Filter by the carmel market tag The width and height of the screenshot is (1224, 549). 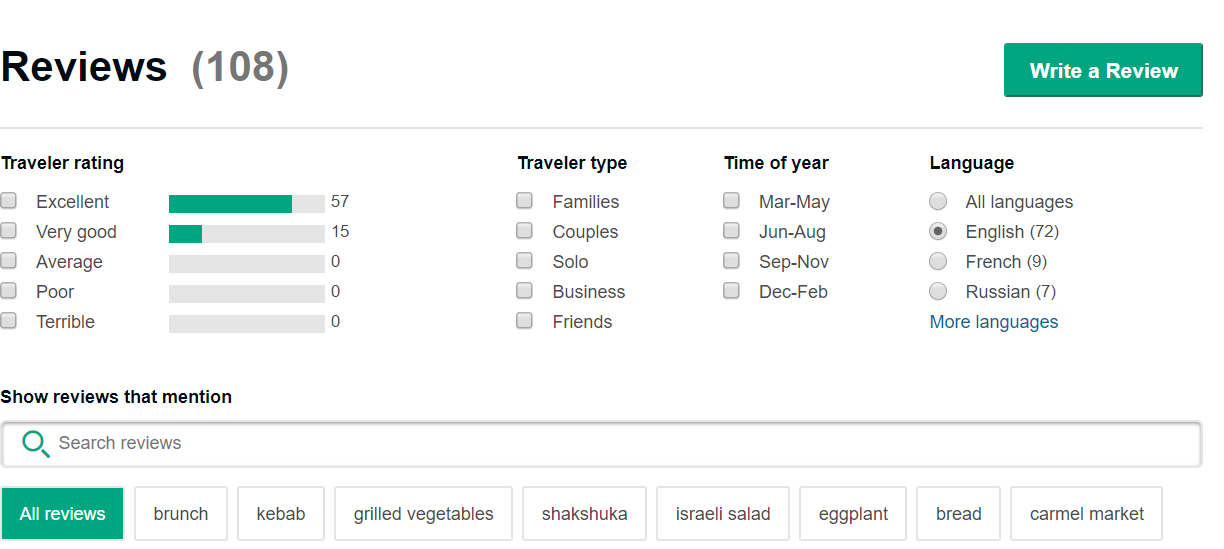[x=1086, y=514]
